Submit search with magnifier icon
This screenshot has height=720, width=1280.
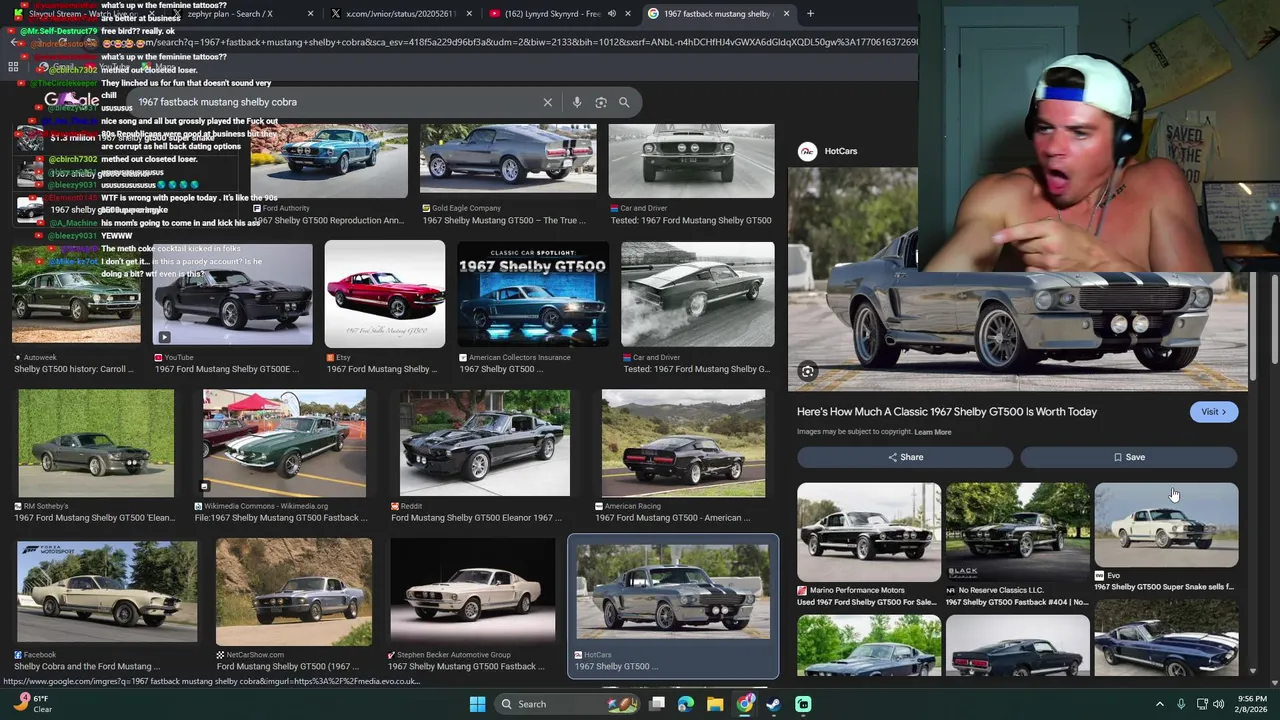click(x=624, y=102)
